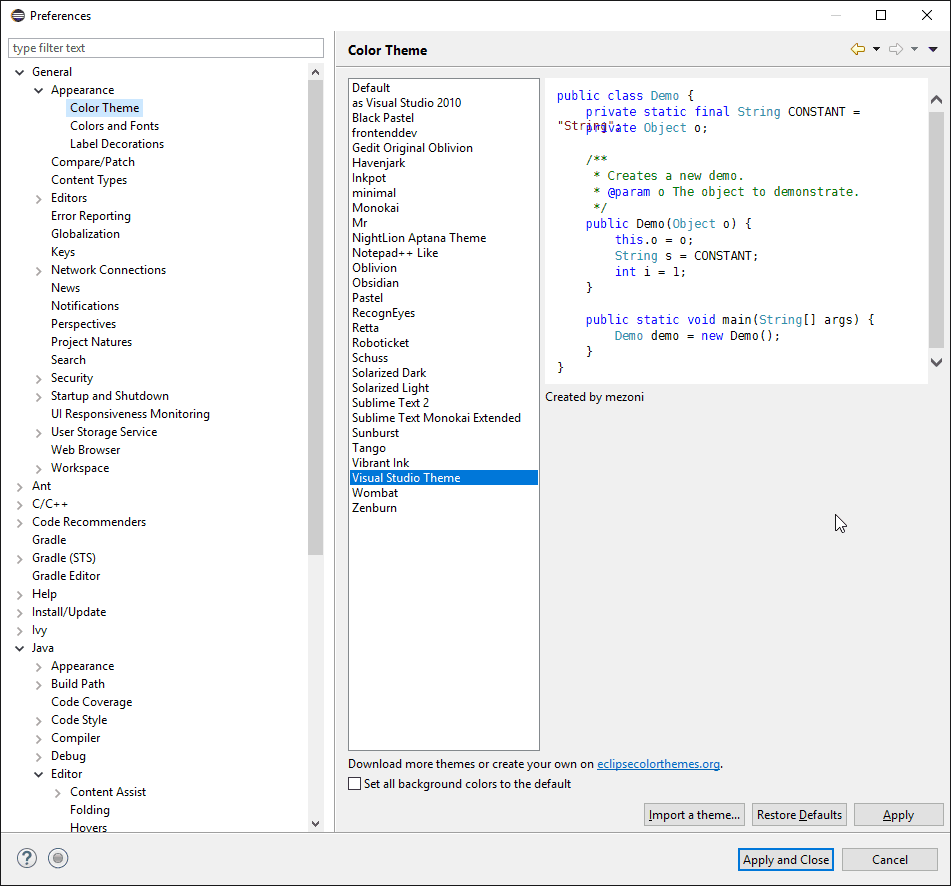Select Colors and Fonts tree item
The image size is (951, 886).
tap(114, 126)
